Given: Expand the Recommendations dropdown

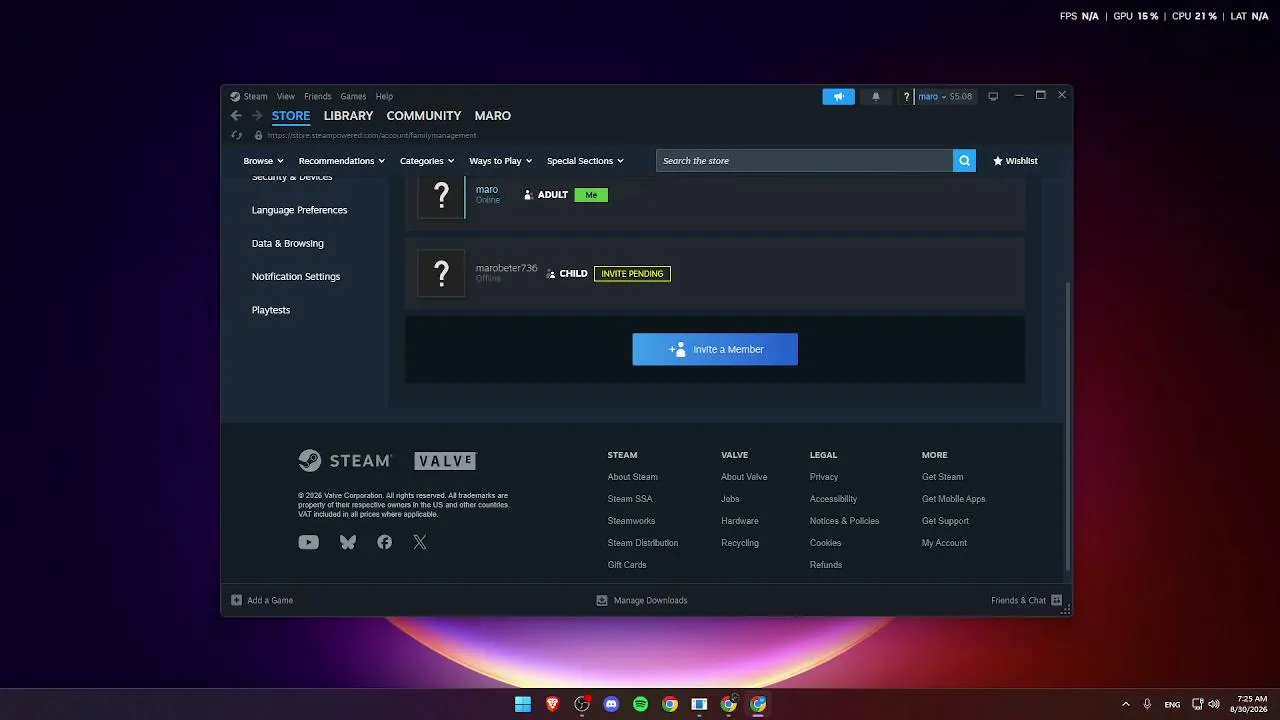Looking at the screenshot, I should click(x=341, y=161).
